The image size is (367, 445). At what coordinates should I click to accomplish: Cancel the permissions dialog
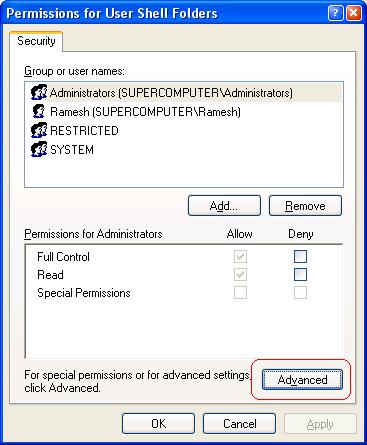point(240,424)
